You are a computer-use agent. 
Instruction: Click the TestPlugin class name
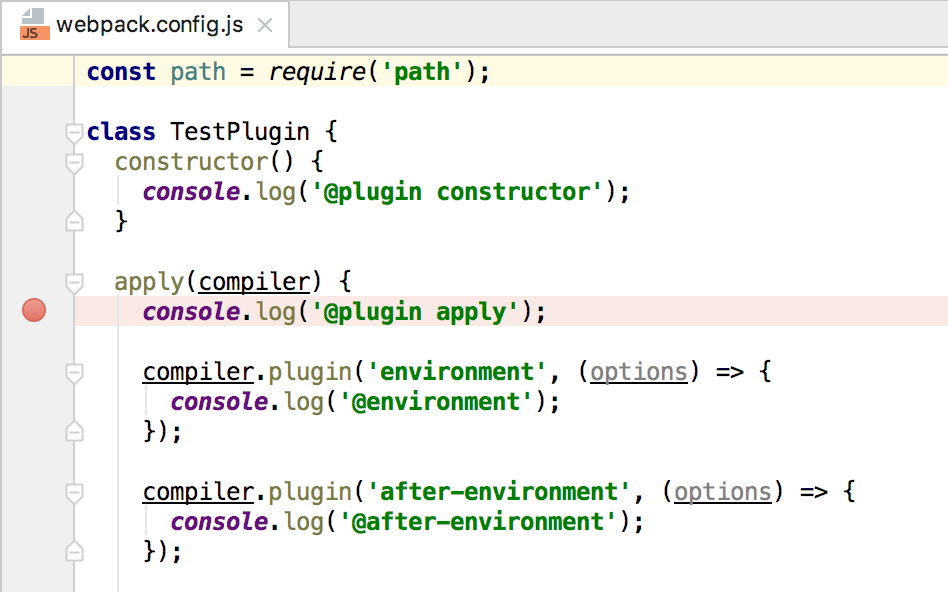[x=240, y=132]
